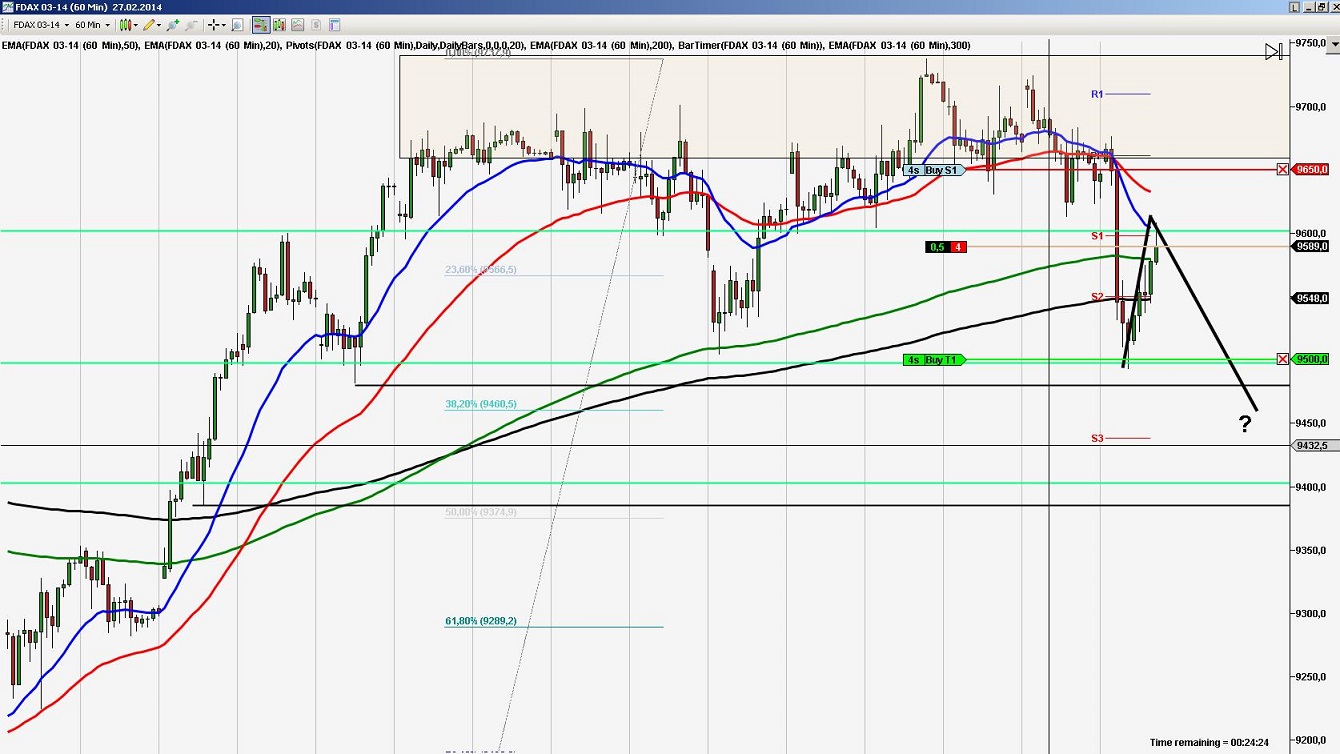The height and width of the screenshot is (754, 1340).
Task: Click the S snapshot toolbar toggle
Action: click(315, 25)
